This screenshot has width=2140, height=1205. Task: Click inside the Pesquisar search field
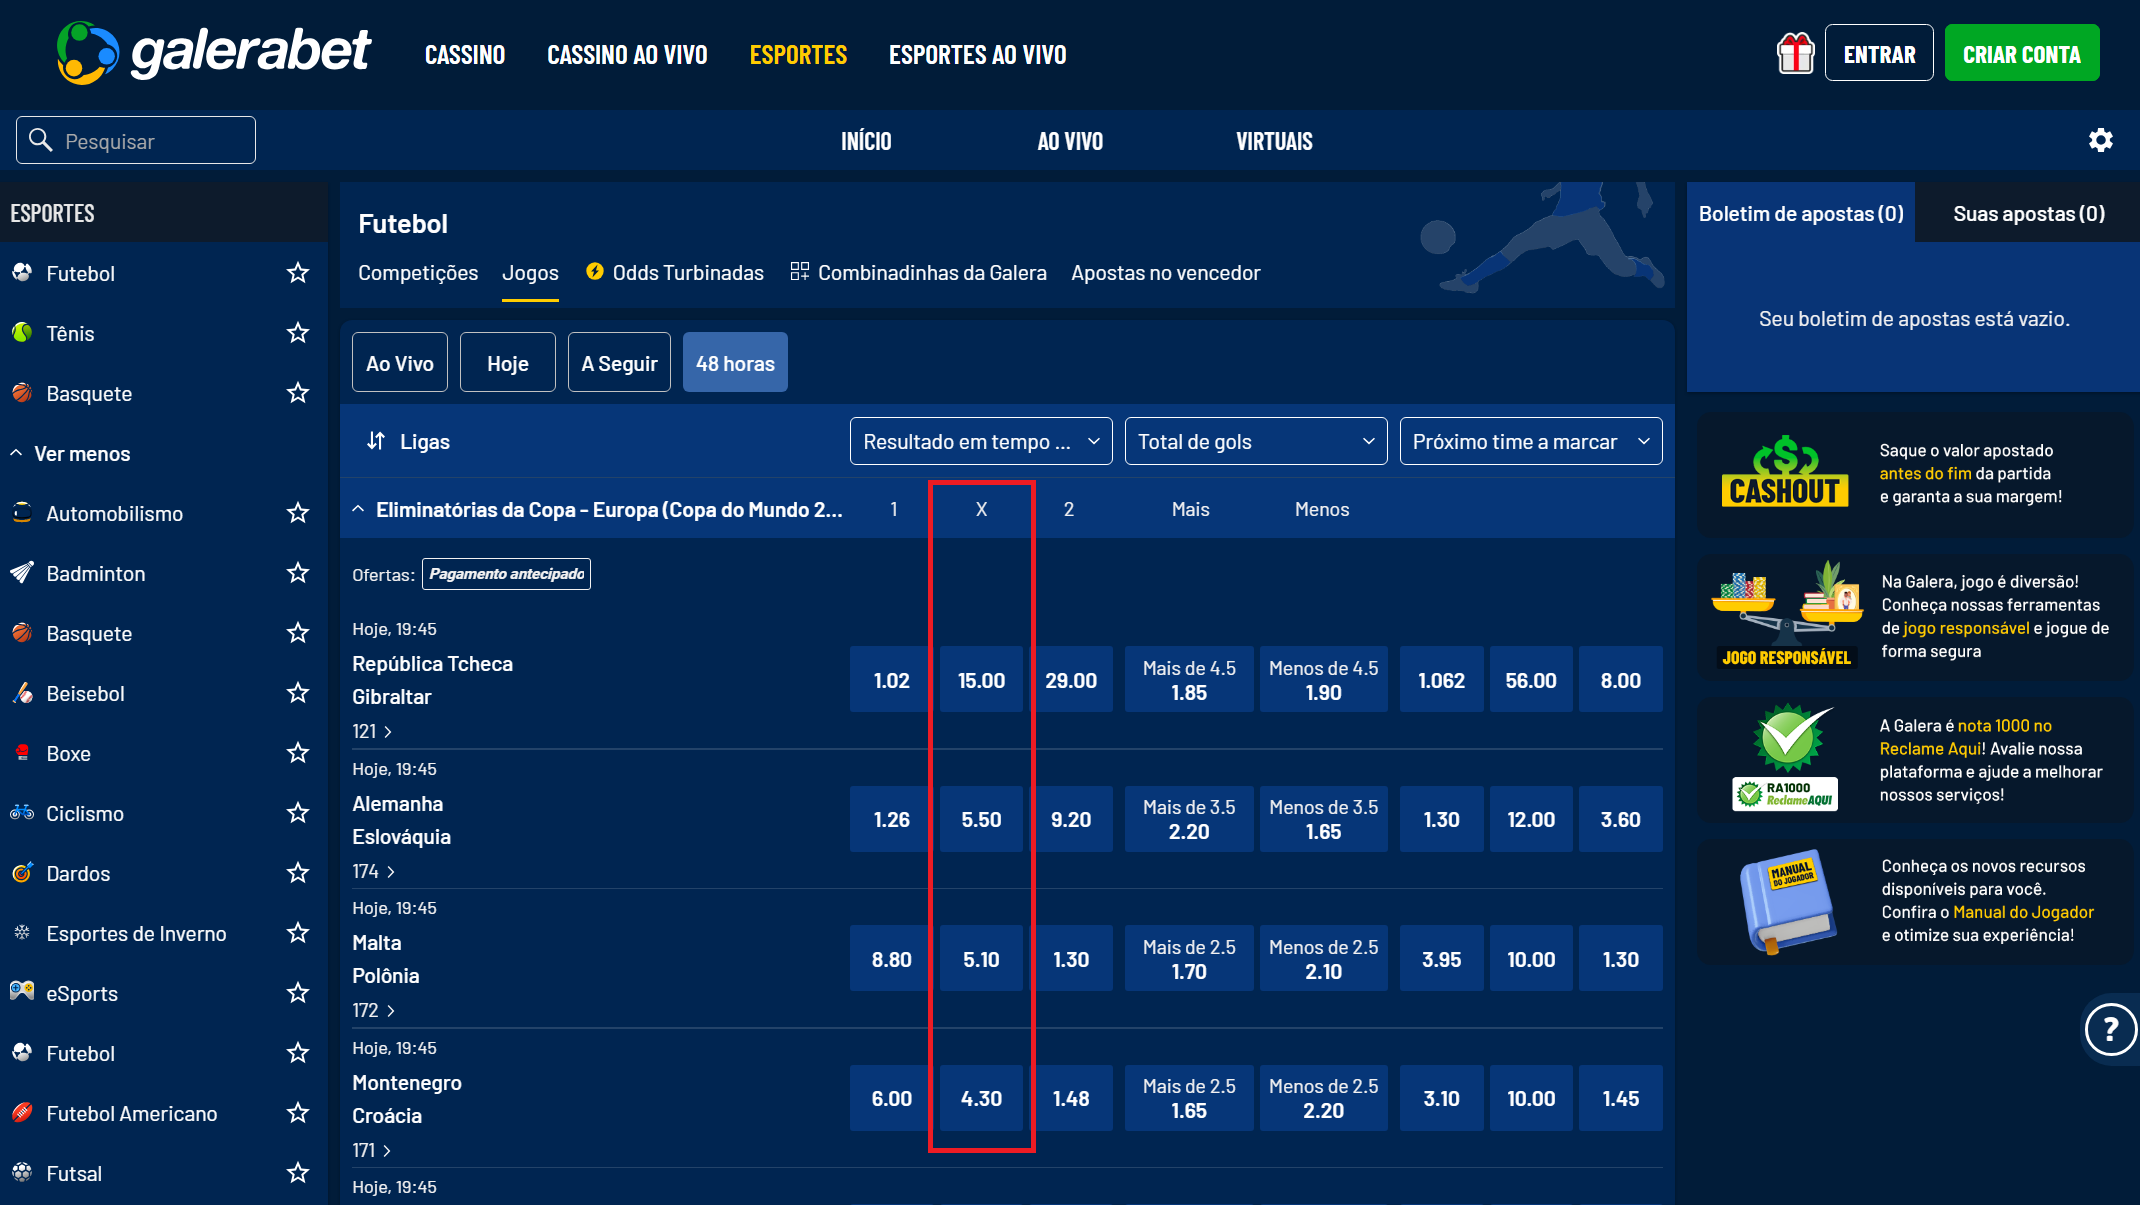(x=135, y=140)
